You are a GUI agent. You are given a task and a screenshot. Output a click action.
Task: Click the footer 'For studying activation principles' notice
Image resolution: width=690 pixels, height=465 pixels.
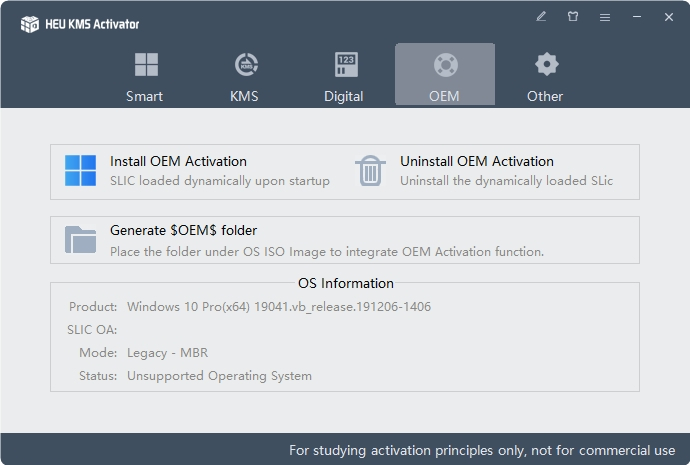pos(482,450)
